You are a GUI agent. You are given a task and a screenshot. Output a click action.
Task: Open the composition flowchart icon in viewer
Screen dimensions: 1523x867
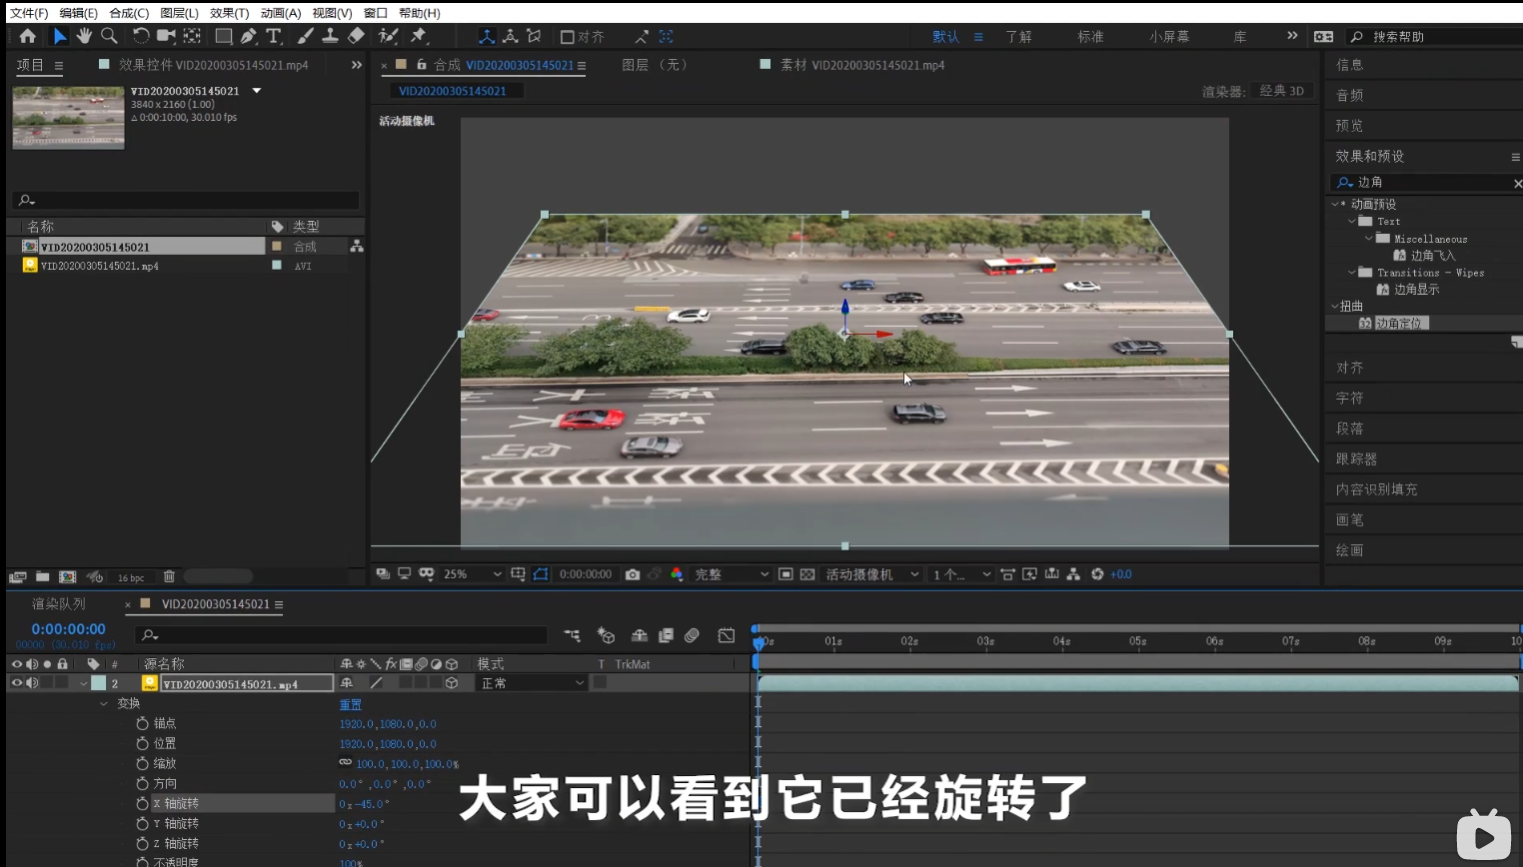(x=1073, y=574)
